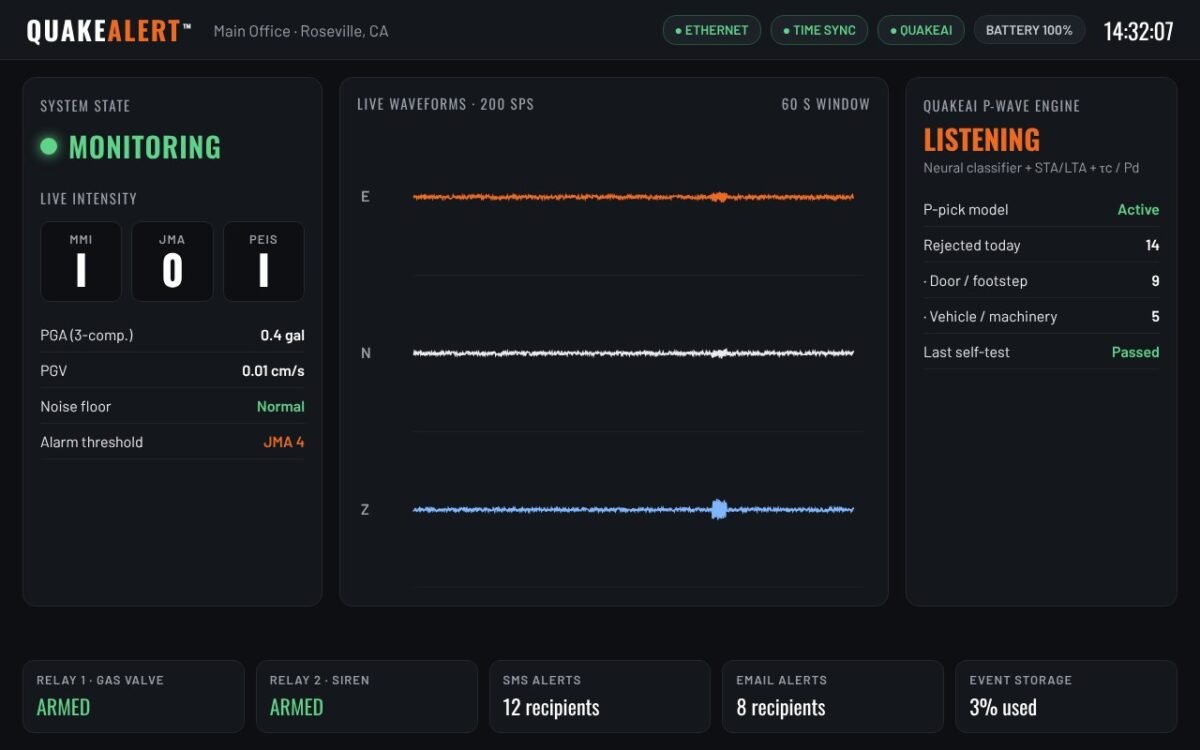Click the Door / footstep row
The height and width of the screenshot is (750, 1200).
pyautogui.click(x=1041, y=281)
